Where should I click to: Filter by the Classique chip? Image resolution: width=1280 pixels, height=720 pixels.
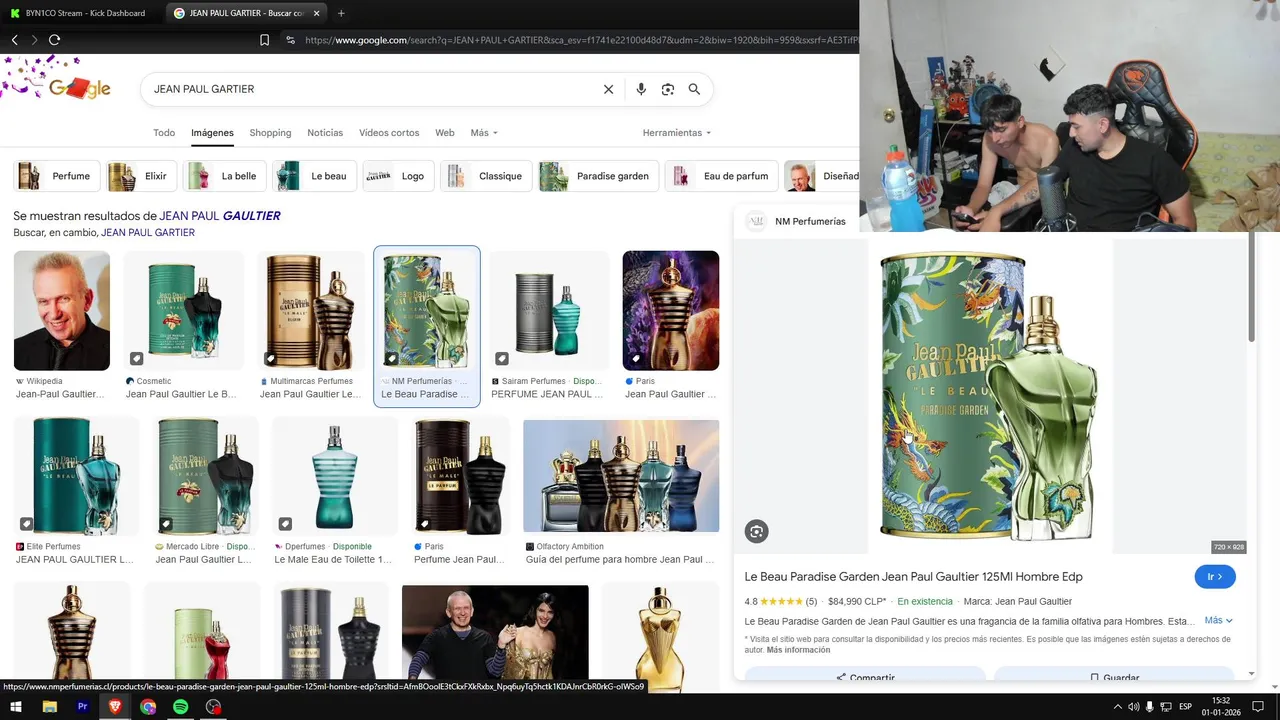click(x=487, y=176)
